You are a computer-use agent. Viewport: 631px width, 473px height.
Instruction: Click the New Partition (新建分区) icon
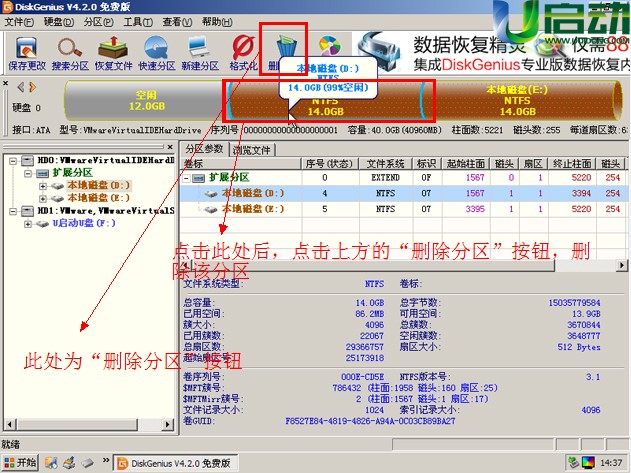[x=200, y=52]
